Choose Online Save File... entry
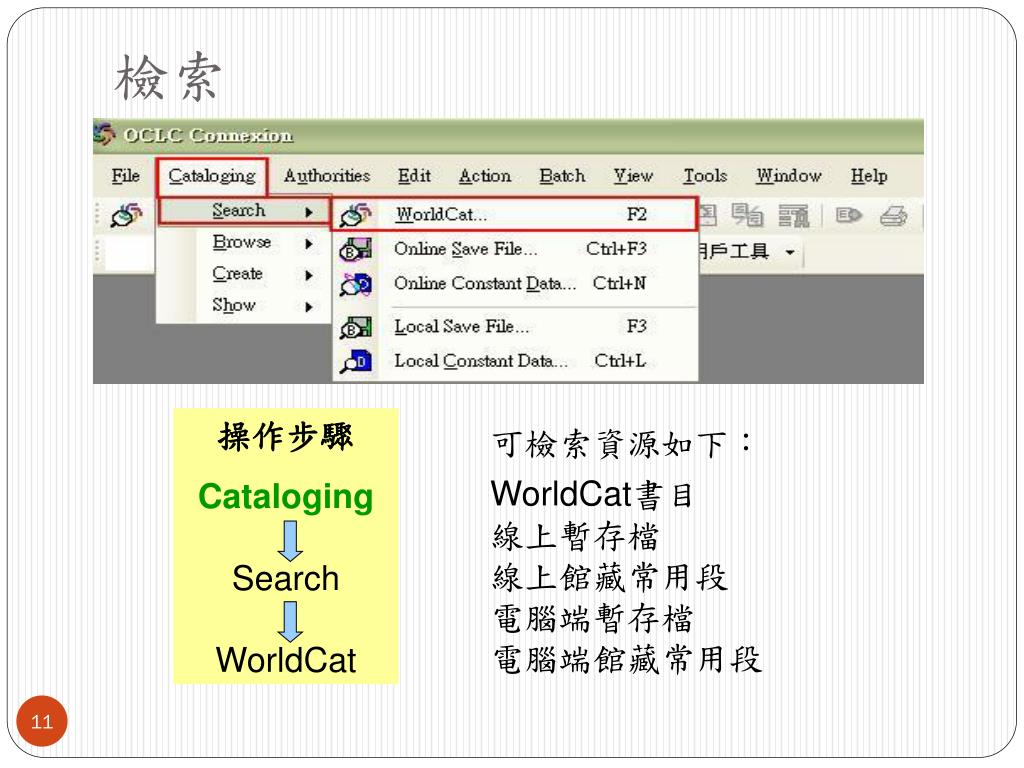 point(515,249)
